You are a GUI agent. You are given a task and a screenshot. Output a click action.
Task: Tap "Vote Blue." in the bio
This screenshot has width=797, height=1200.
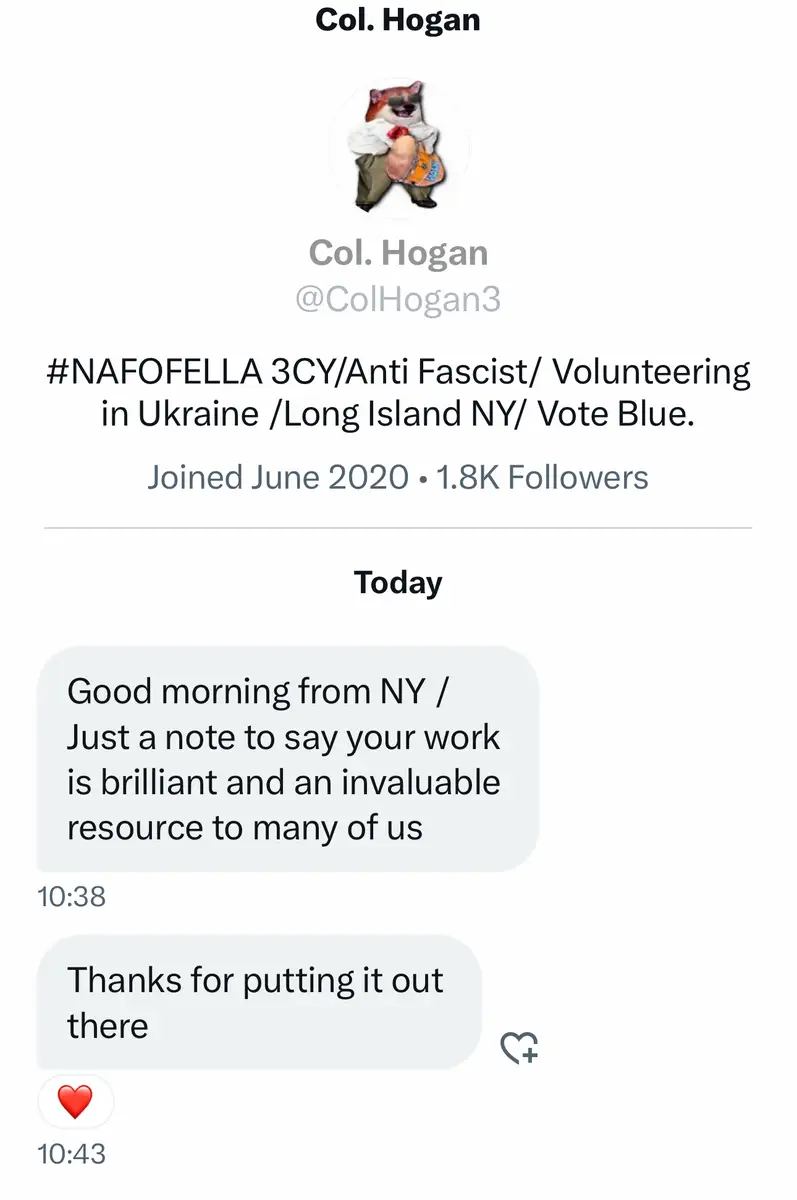(x=616, y=415)
